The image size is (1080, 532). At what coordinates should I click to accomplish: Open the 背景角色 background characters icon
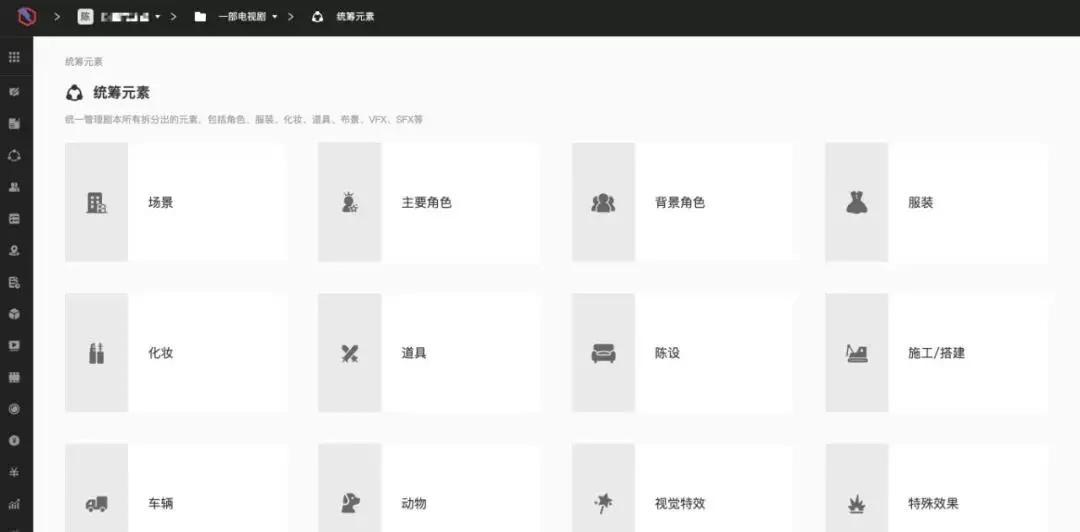click(603, 203)
